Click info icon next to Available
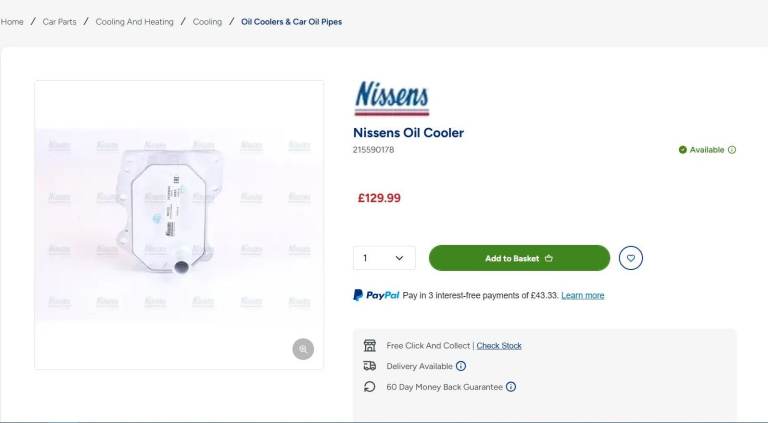This screenshot has width=768, height=423. tap(732, 150)
